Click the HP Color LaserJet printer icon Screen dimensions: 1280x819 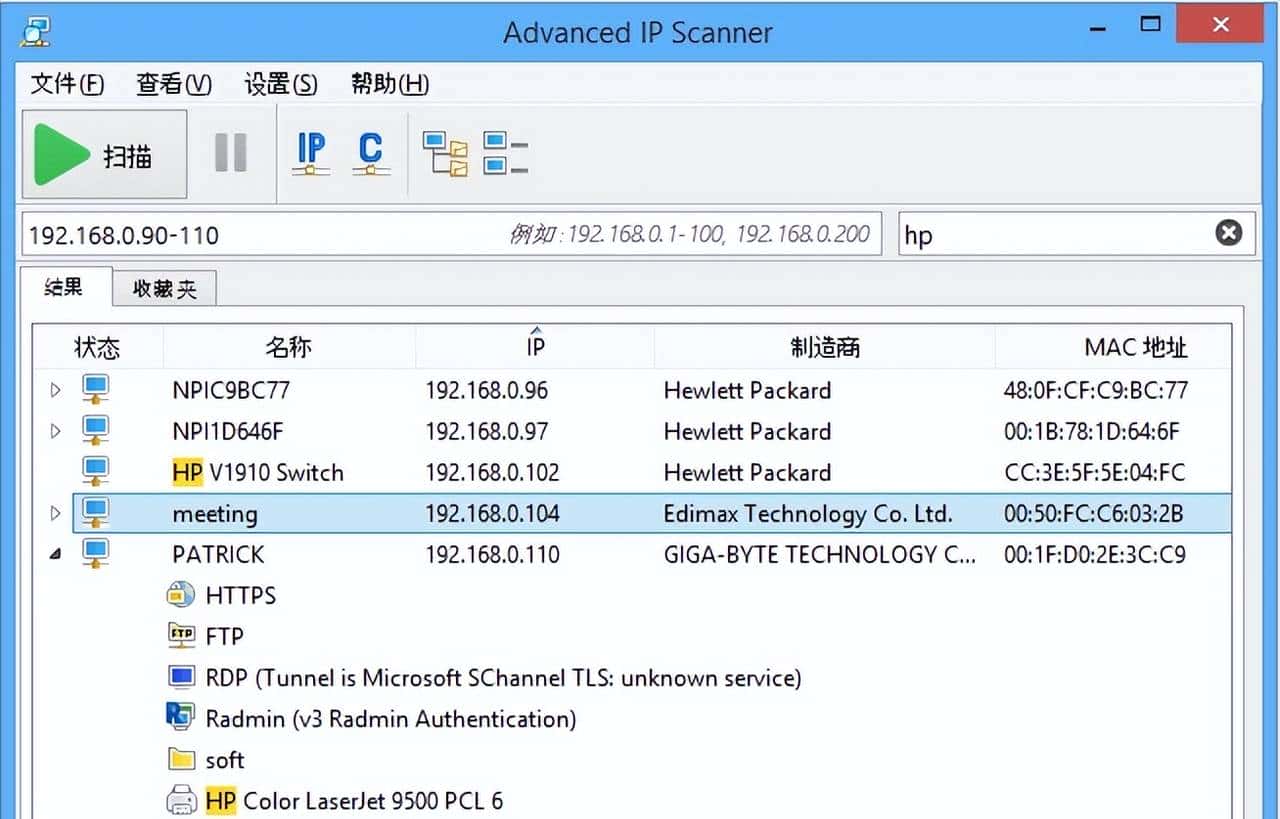click(x=180, y=800)
